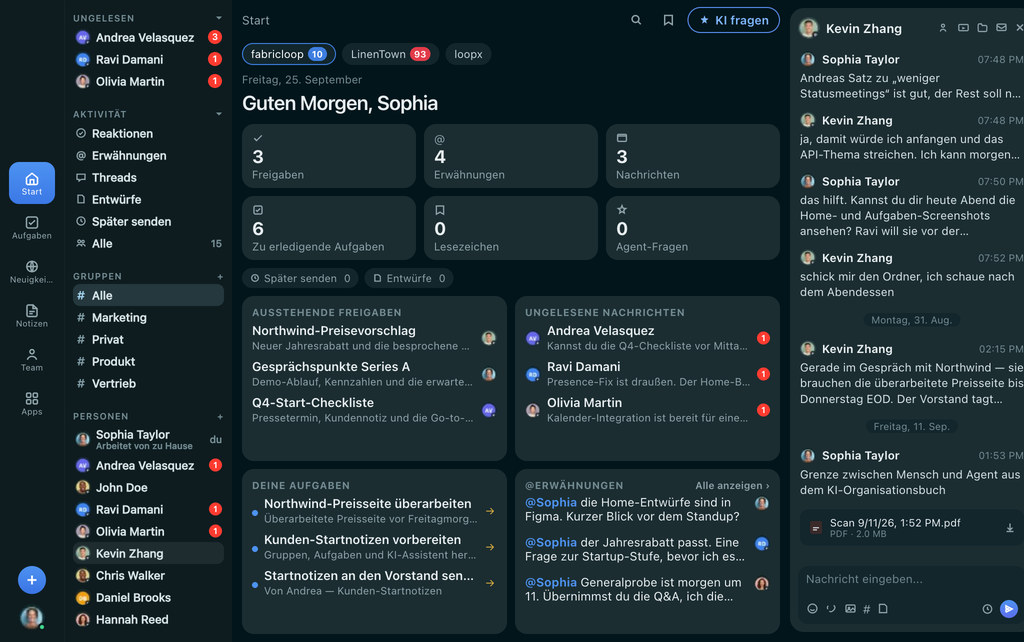The width and height of the screenshot is (1024, 642).
Task: Switch to the LinenTown workspace tab
Action: pyautogui.click(x=390, y=54)
